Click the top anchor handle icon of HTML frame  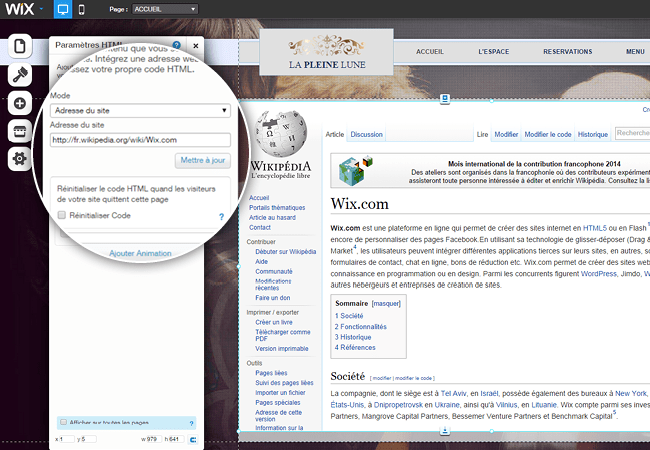tap(445, 99)
